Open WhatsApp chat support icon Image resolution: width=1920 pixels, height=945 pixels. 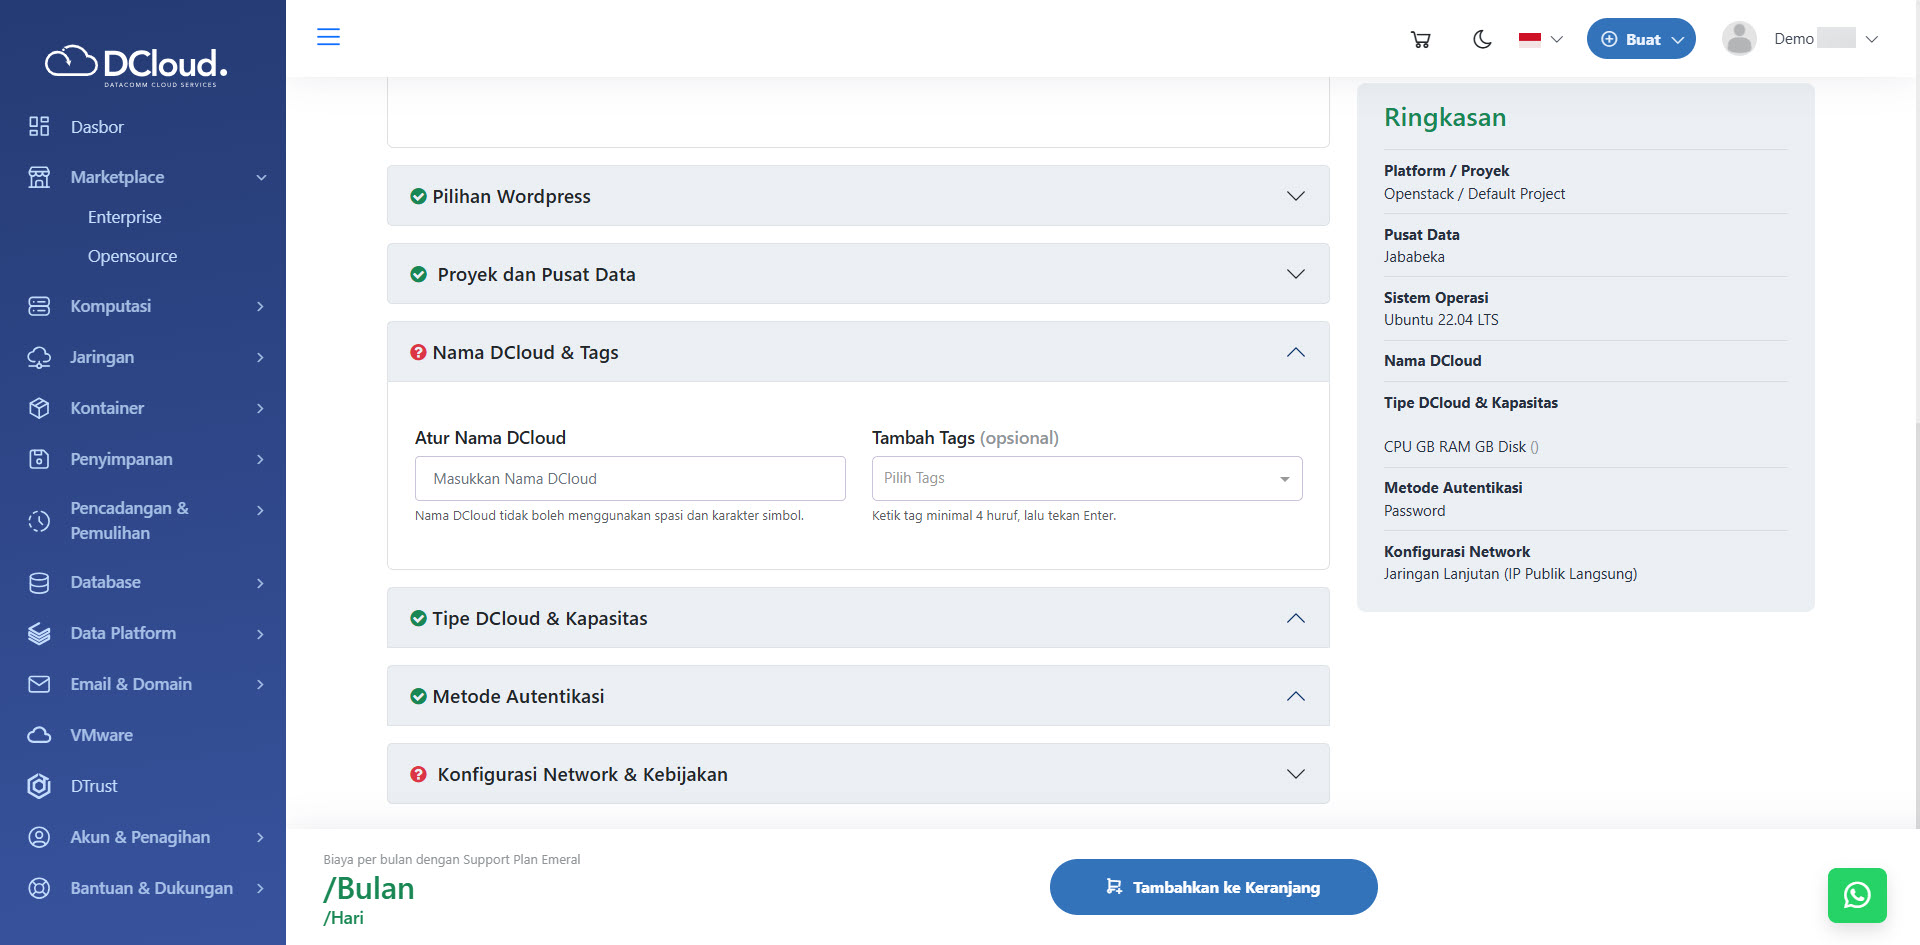(1856, 895)
